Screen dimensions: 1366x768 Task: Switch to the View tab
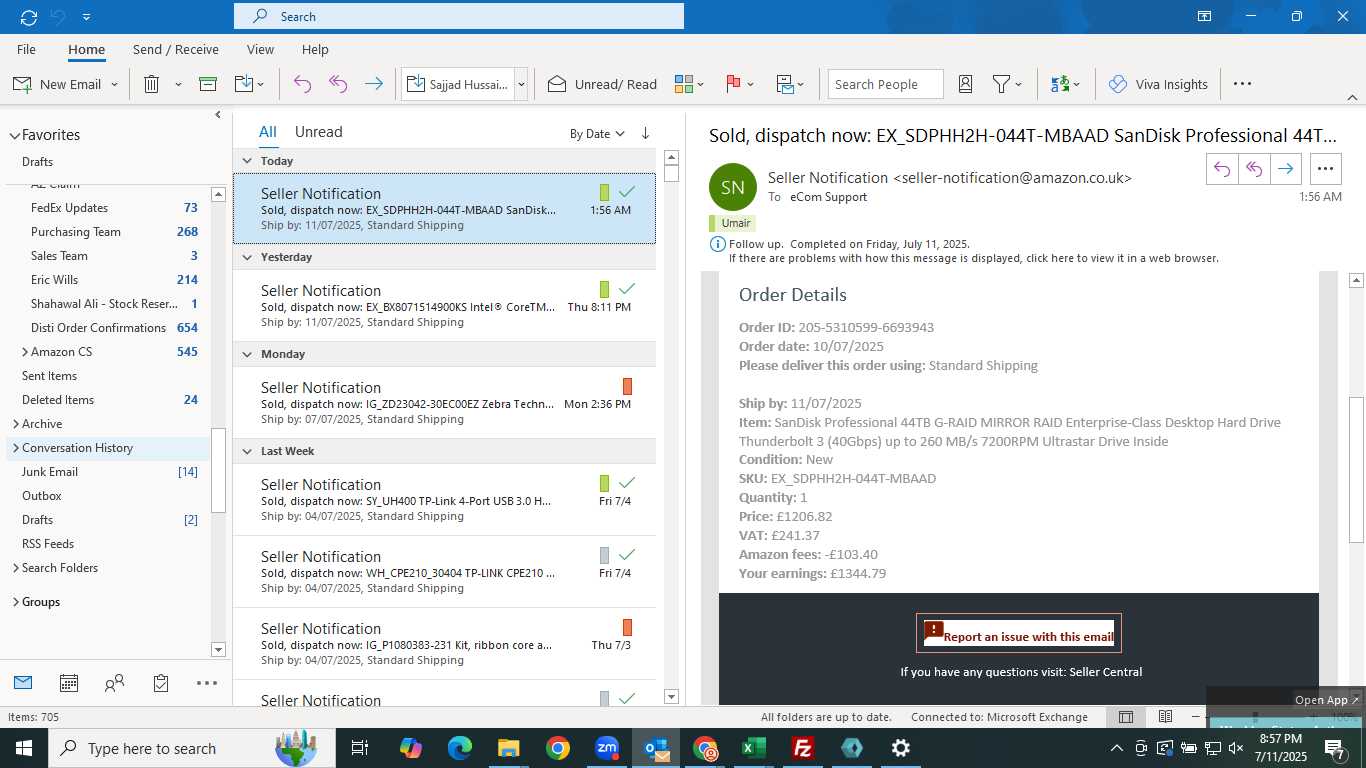pyautogui.click(x=260, y=49)
